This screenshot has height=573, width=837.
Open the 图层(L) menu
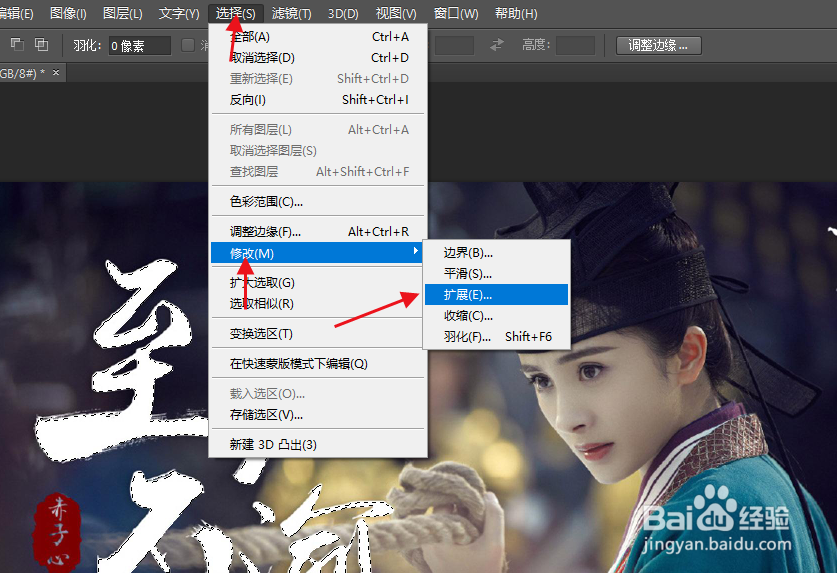coord(122,13)
